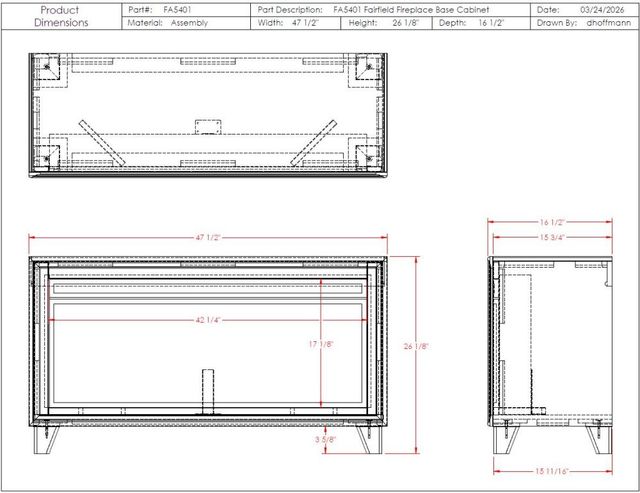Screen dimensions: 640x493
Task: Click the 3 5/8" leg height dimension
Action: (x=325, y=440)
